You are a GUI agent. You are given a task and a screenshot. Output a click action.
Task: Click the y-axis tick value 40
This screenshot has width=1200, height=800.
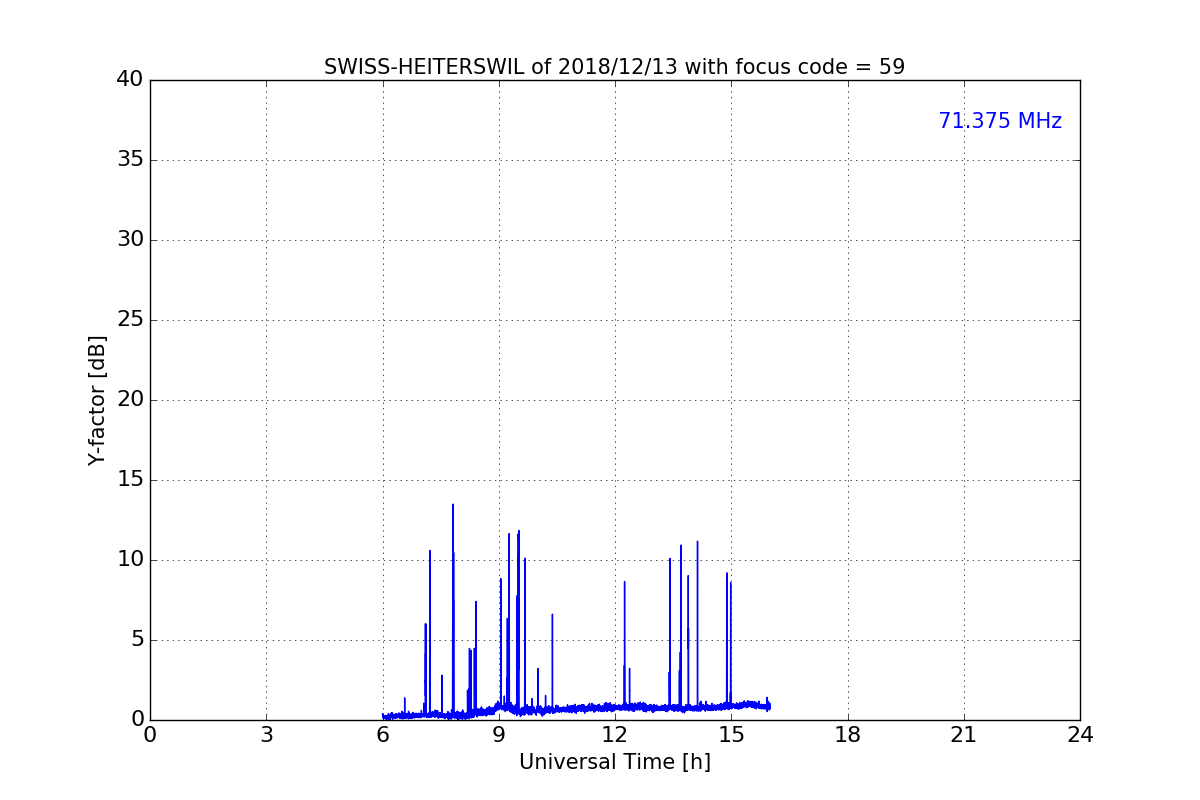130,80
